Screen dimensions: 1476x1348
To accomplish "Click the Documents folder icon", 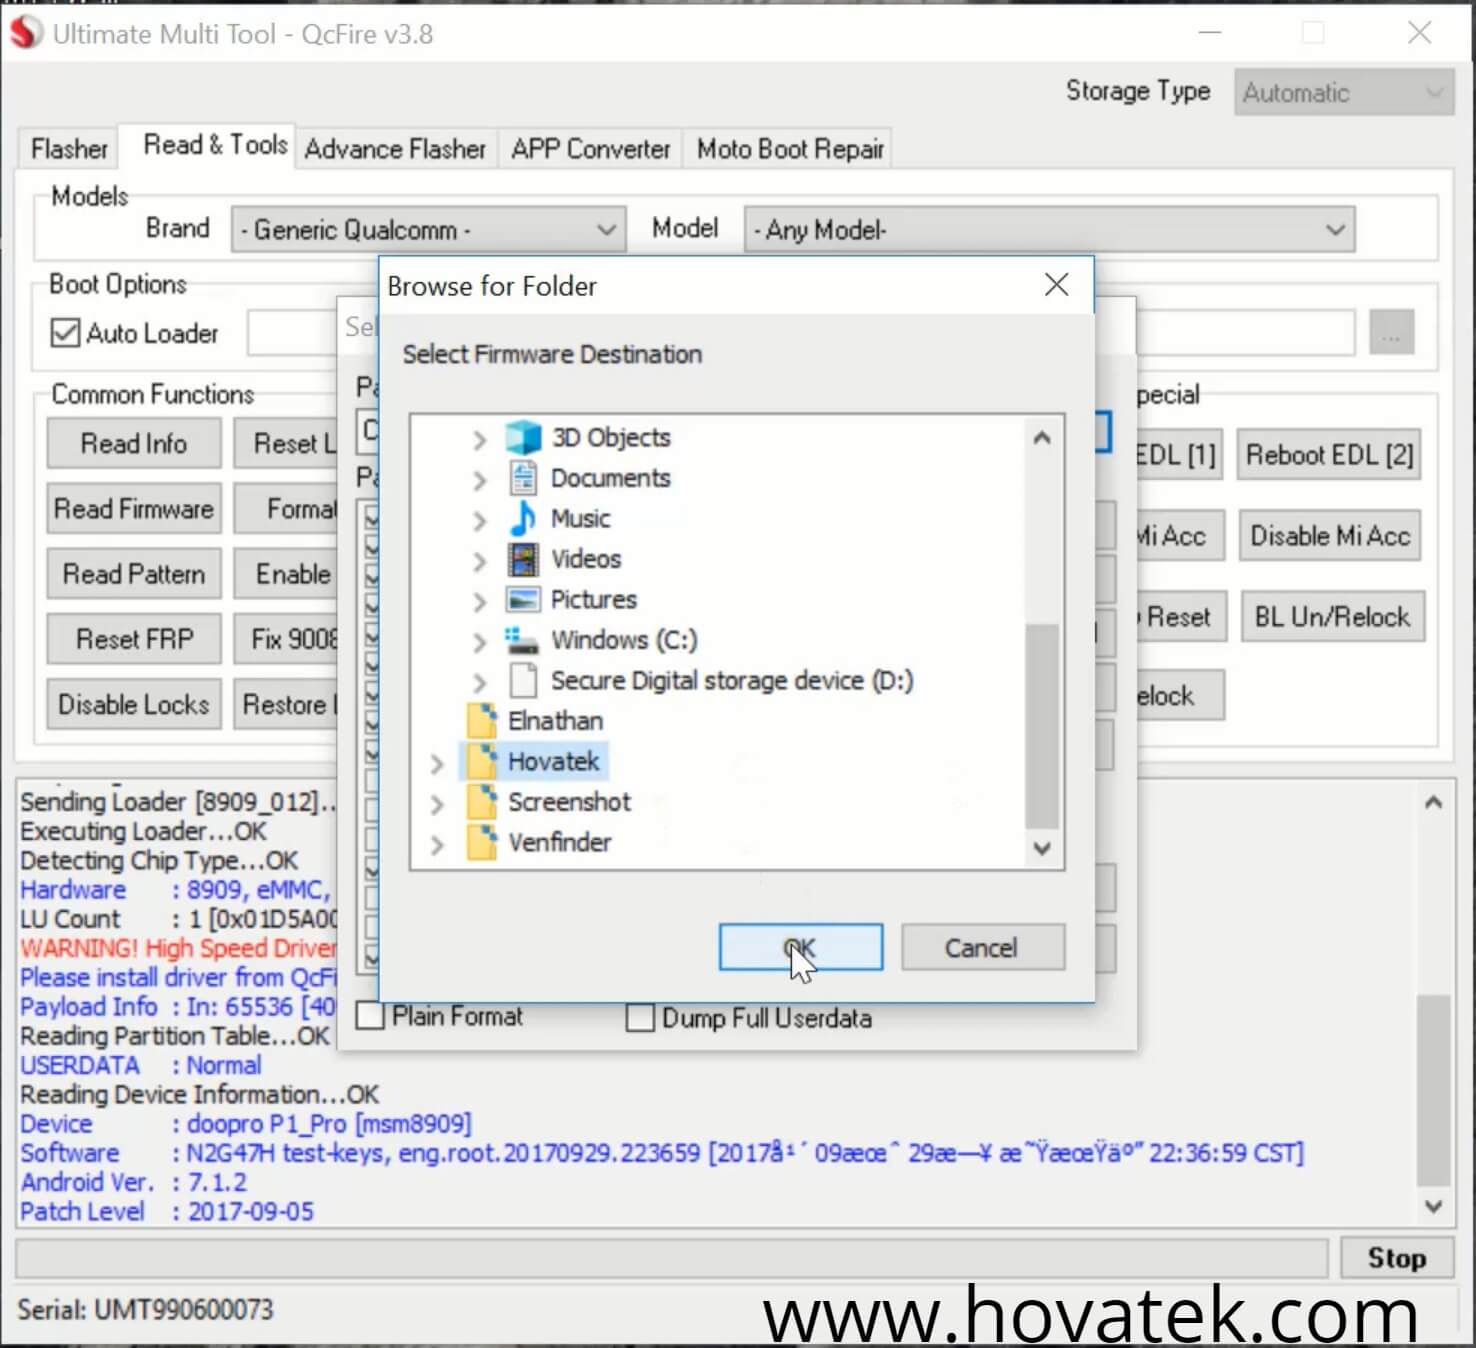I will [x=523, y=478].
